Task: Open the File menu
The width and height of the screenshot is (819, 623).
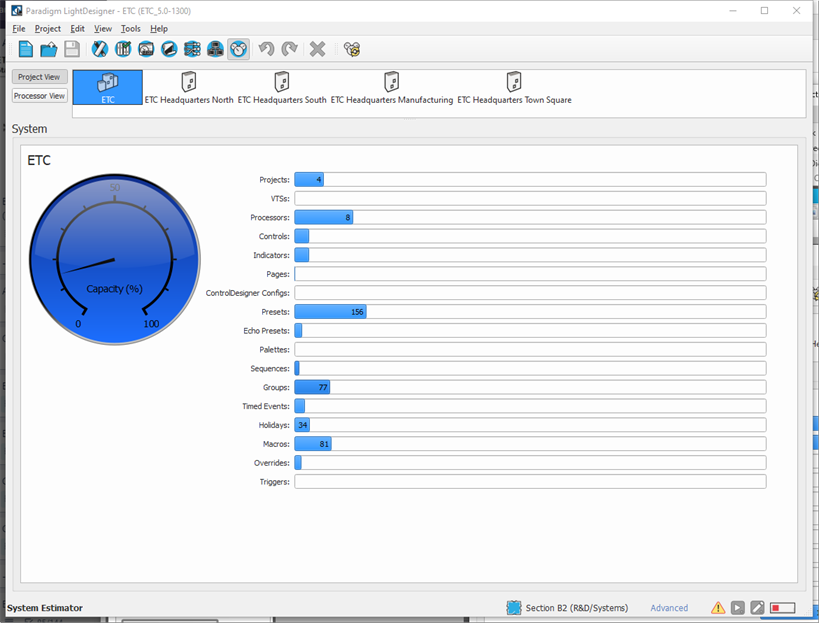Action: pos(18,28)
